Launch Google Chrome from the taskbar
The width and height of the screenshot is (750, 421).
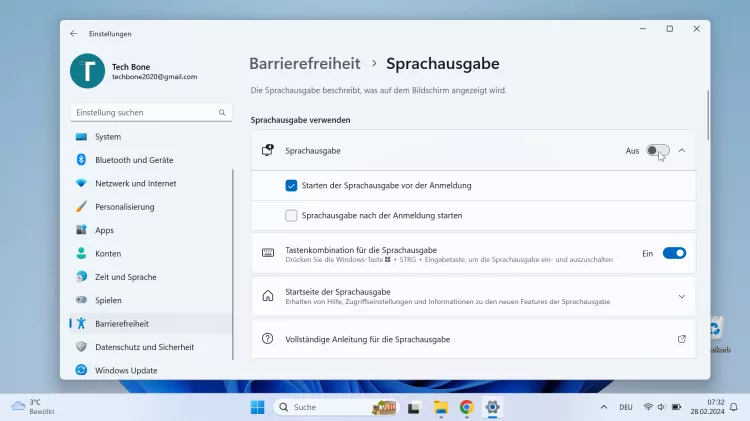466,407
